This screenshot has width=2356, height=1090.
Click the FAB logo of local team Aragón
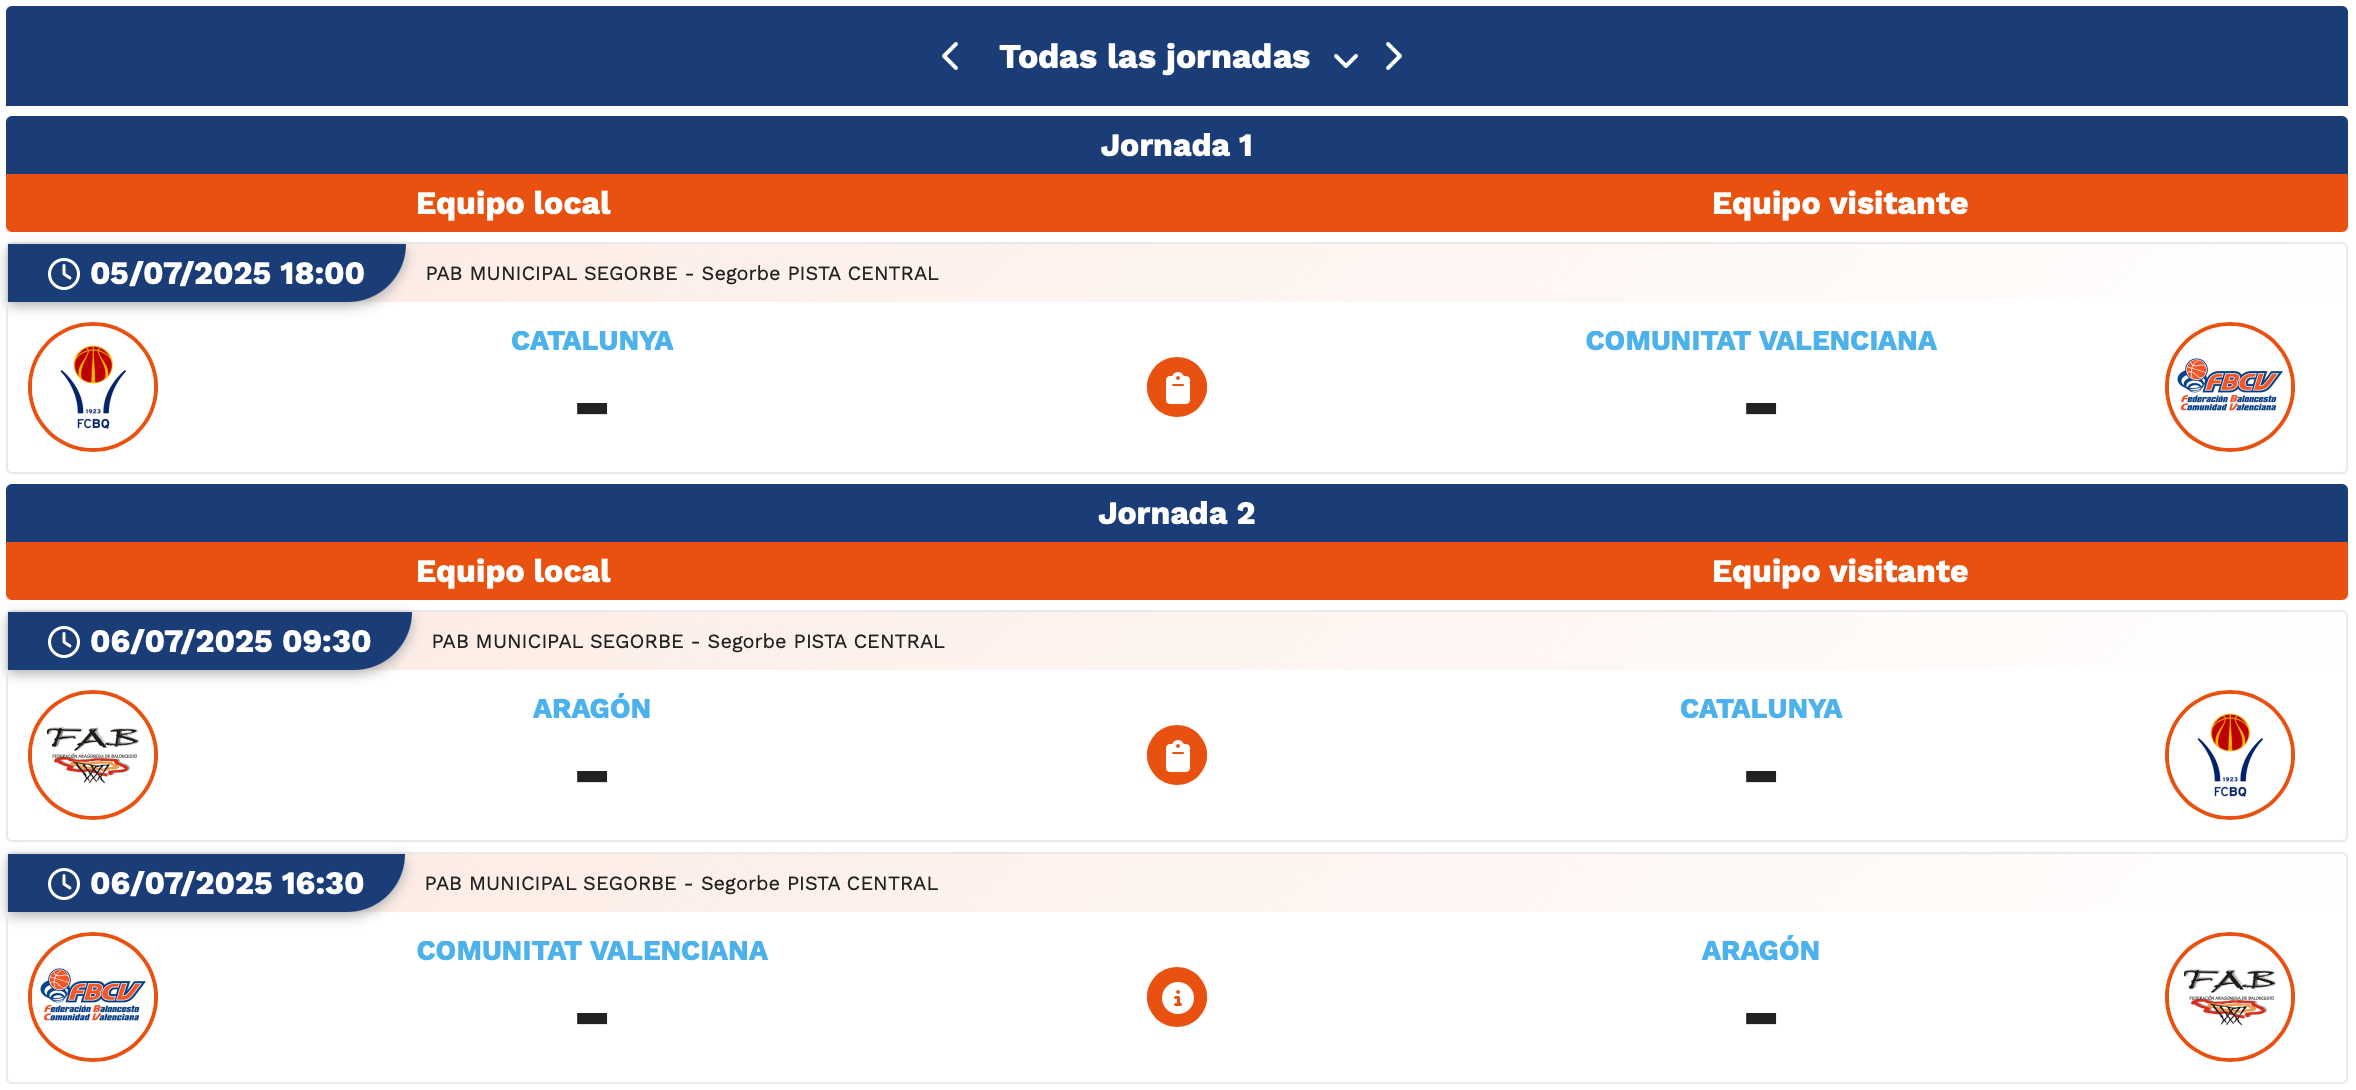coord(93,755)
